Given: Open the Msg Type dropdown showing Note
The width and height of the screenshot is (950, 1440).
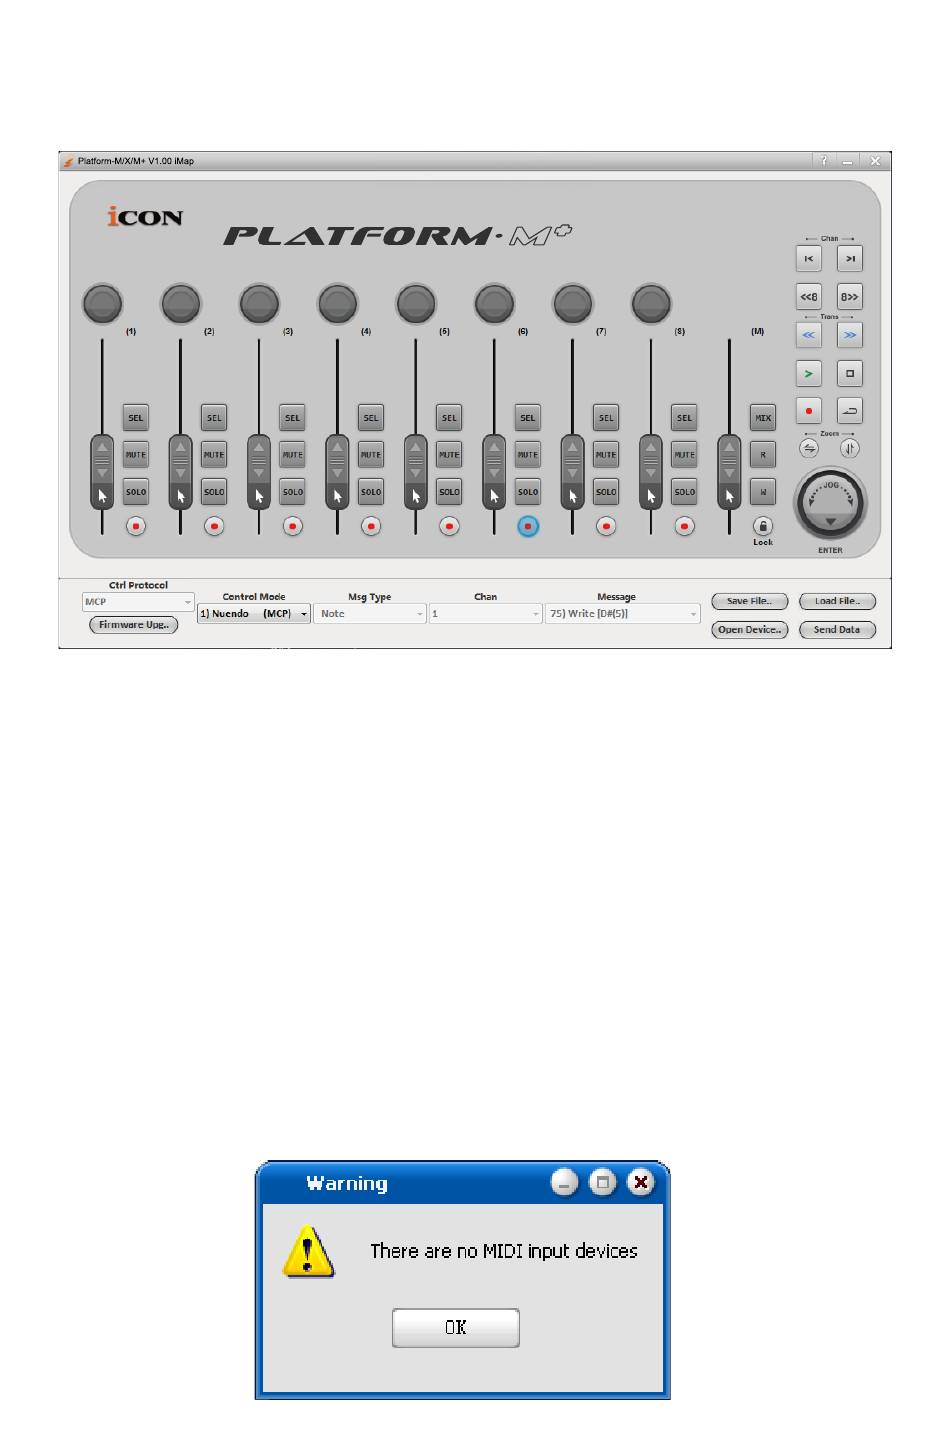Looking at the screenshot, I should pyautogui.click(x=370, y=614).
